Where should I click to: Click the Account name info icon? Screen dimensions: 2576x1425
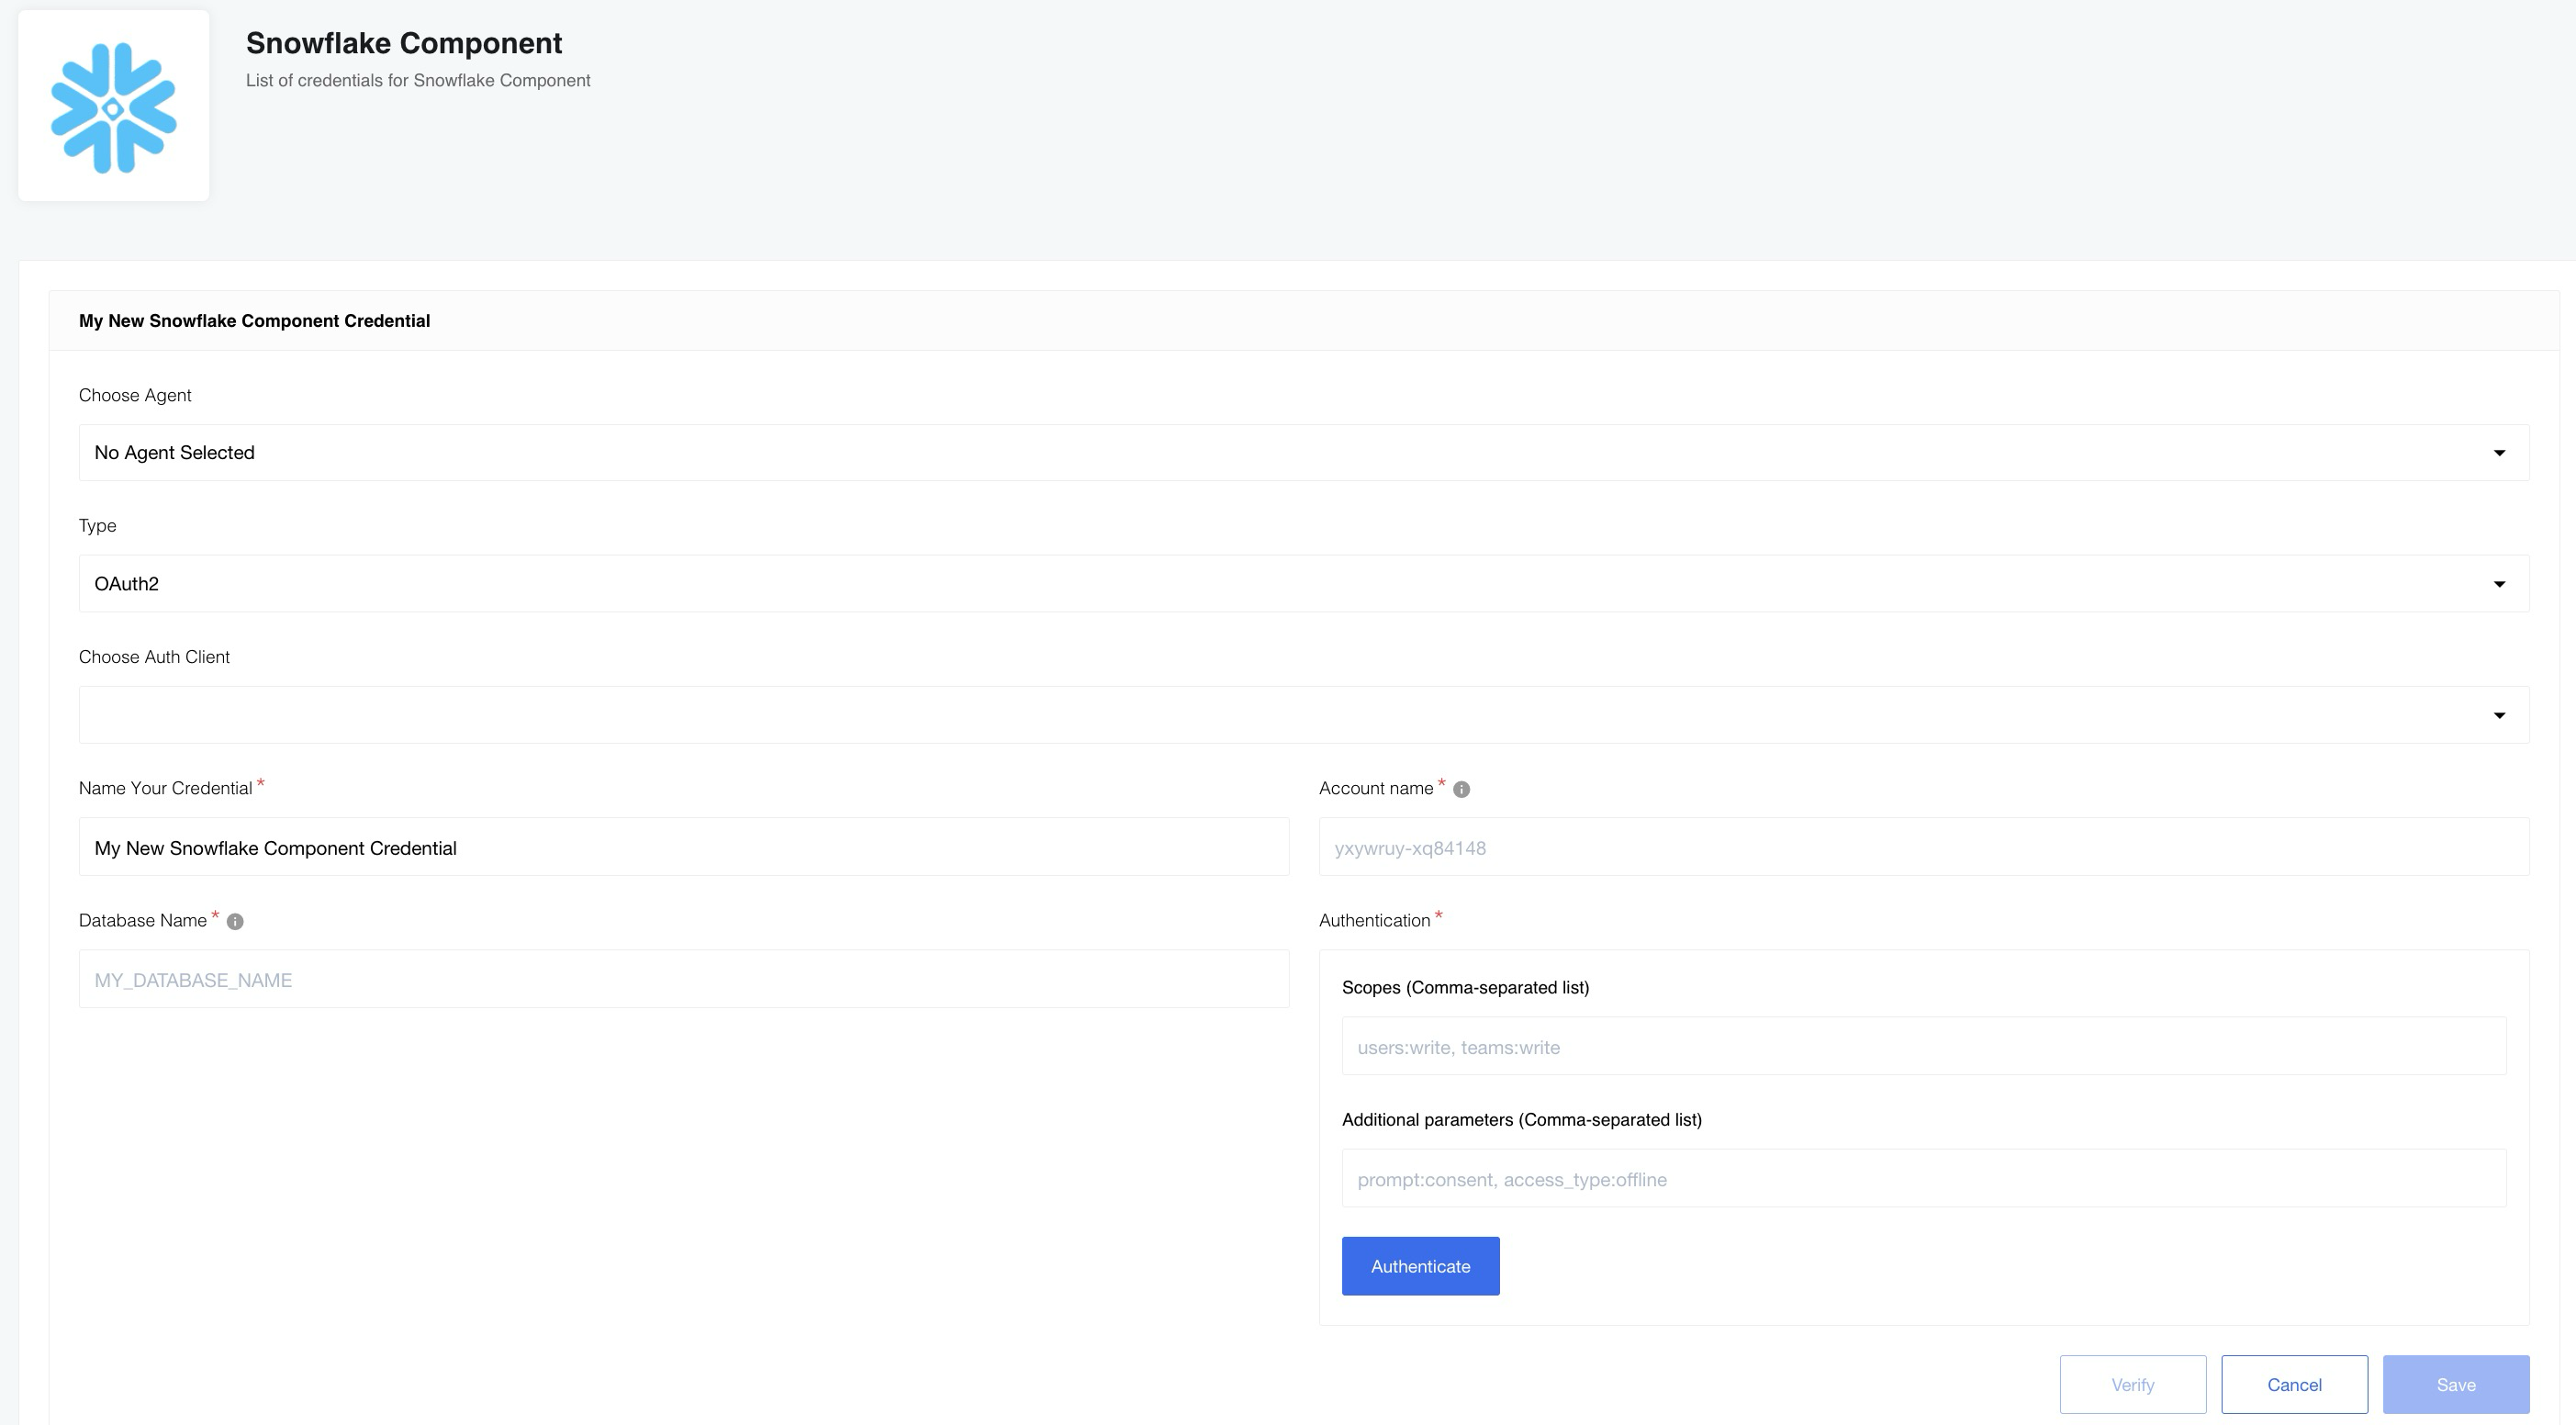pyautogui.click(x=1461, y=790)
